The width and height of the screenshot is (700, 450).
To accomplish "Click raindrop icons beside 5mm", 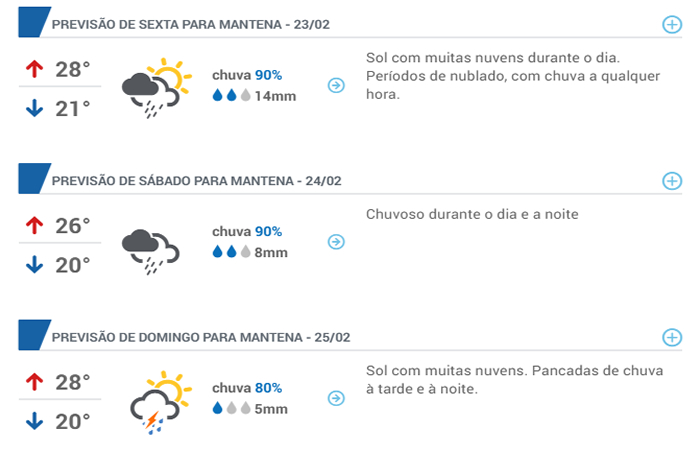I will pos(231,408).
